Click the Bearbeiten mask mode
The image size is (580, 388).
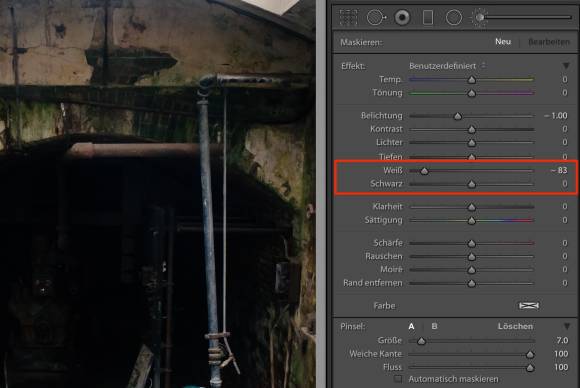(549, 42)
